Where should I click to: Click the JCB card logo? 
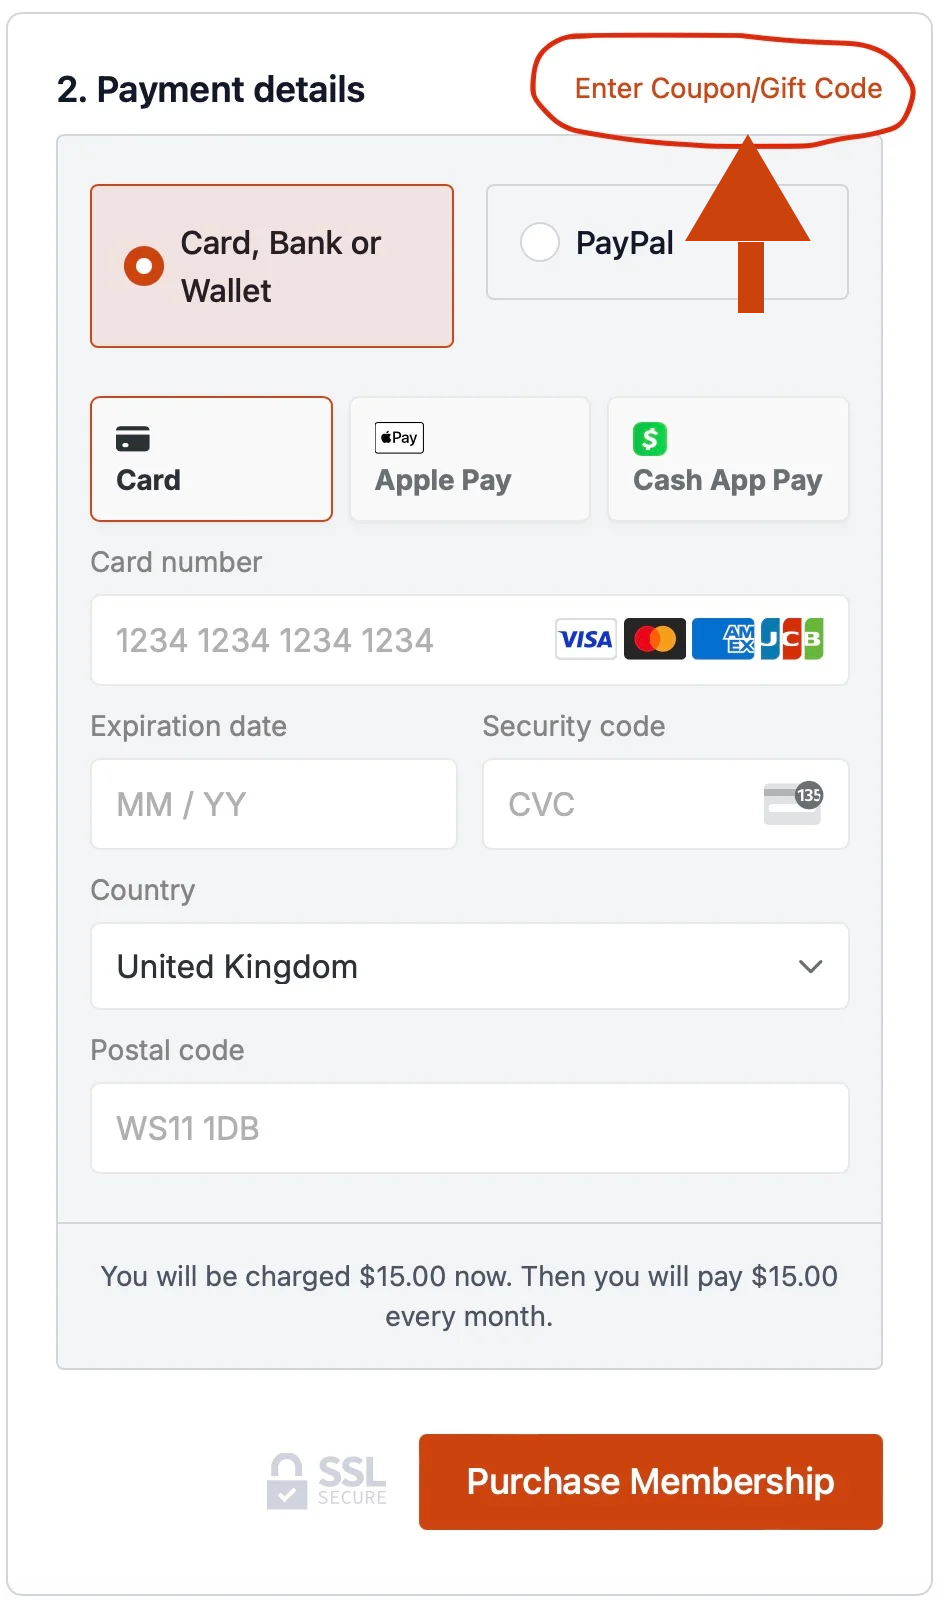[x=792, y=639]
